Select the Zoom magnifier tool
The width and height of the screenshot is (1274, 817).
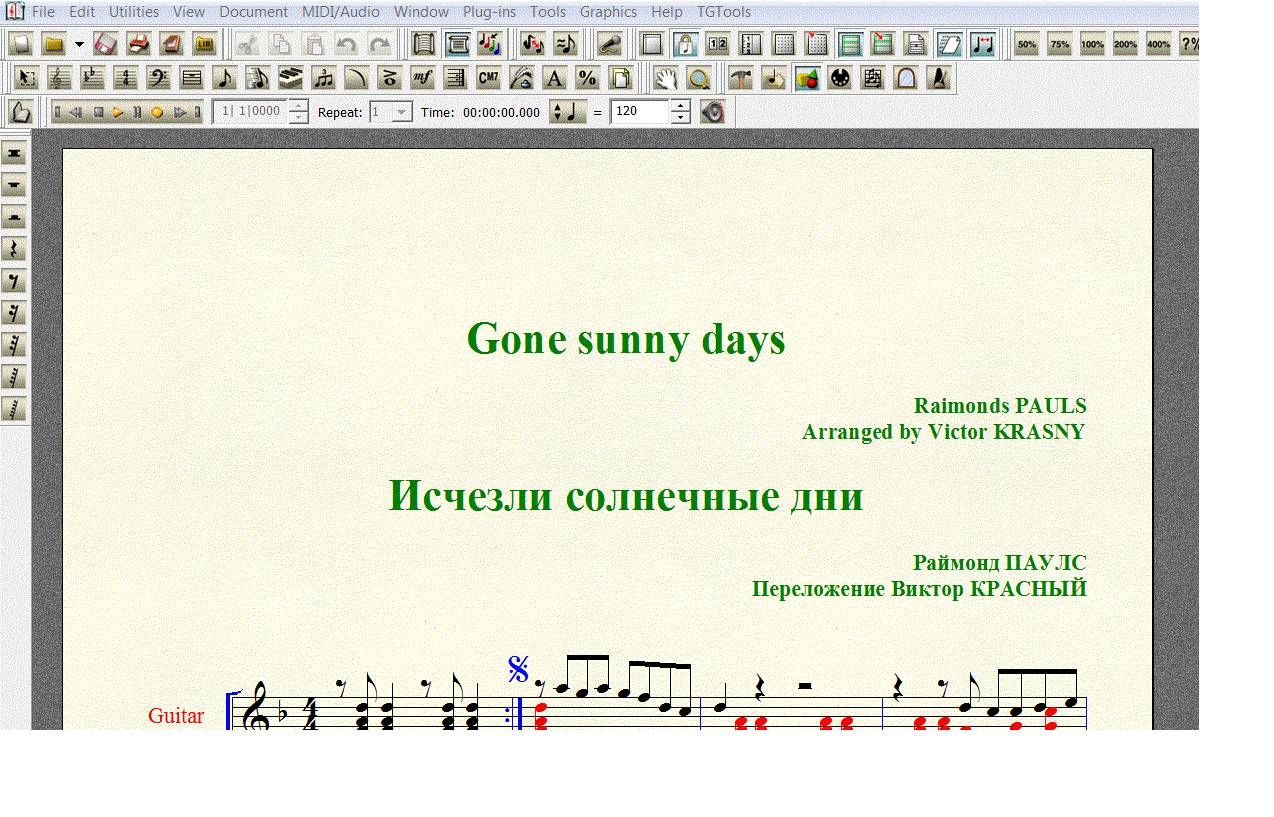pos(699,78)
